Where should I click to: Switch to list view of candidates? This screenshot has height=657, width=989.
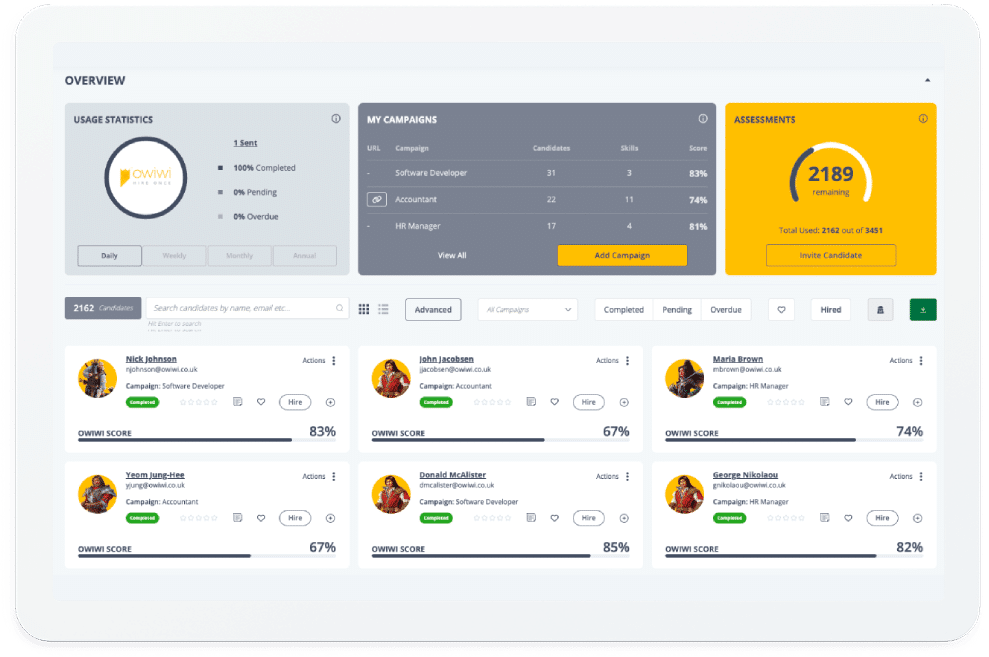383,309
